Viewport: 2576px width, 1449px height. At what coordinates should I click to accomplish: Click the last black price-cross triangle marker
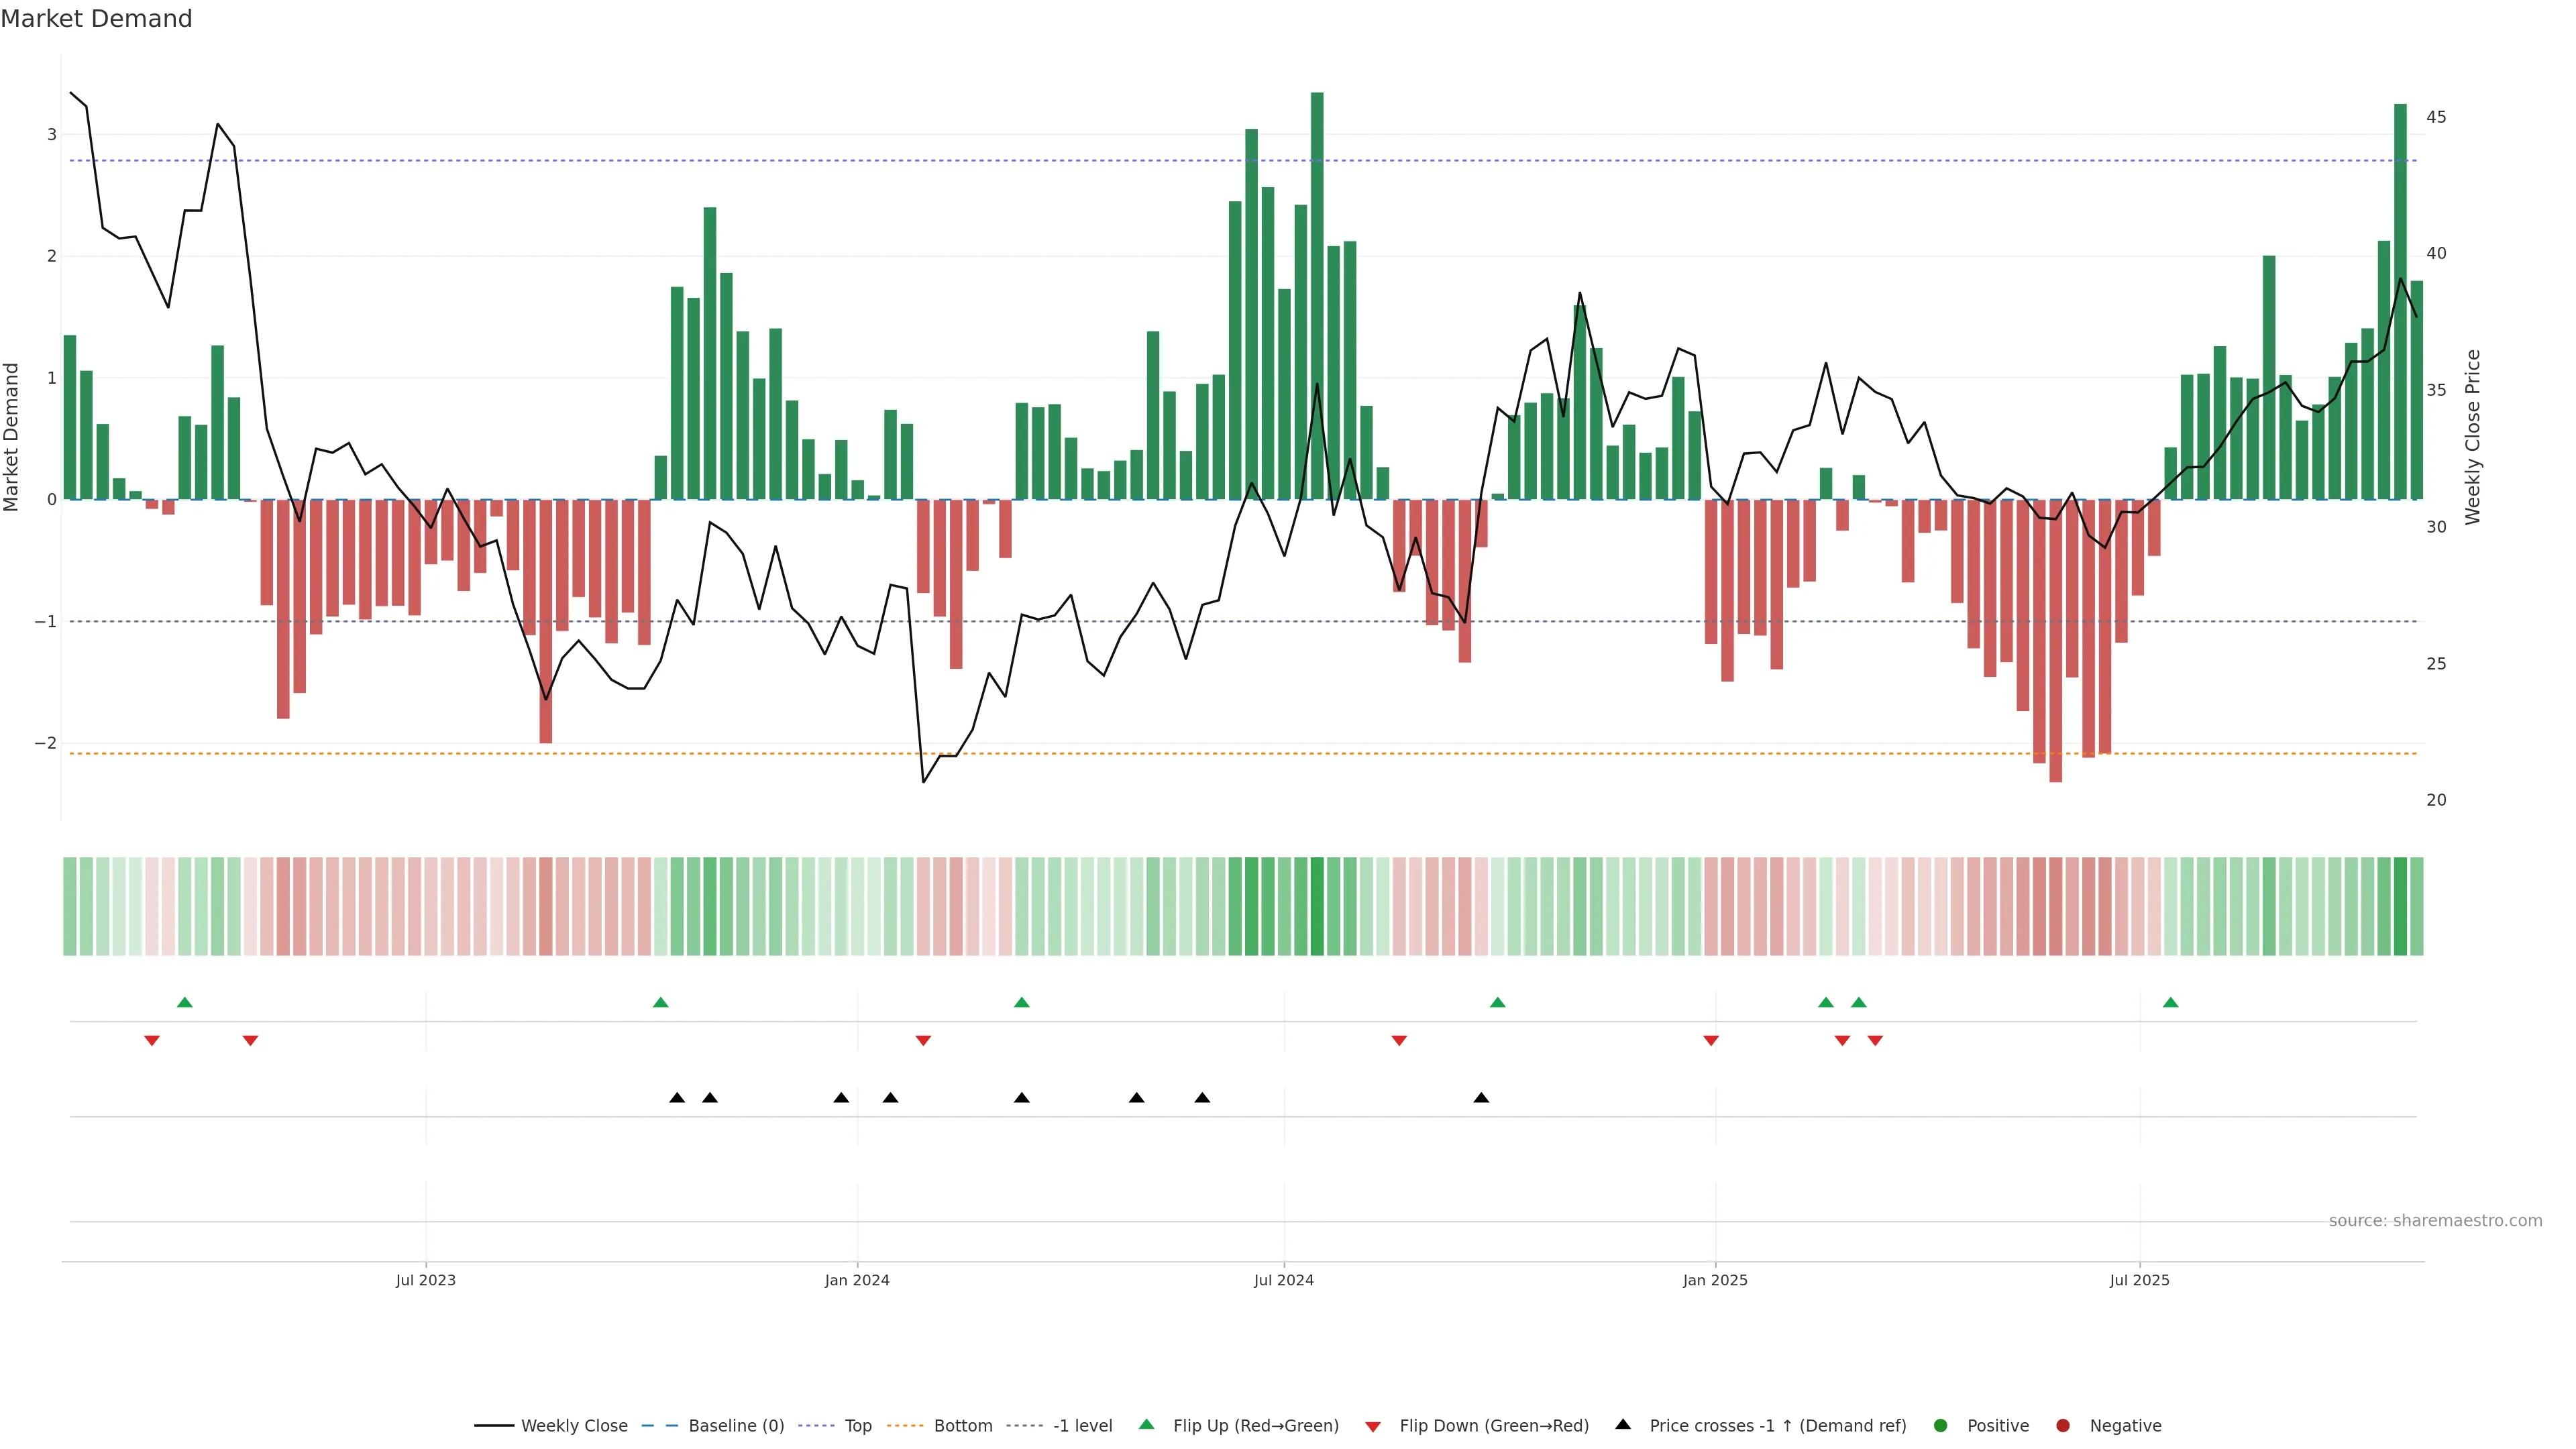click(x=1481, y=1098)
